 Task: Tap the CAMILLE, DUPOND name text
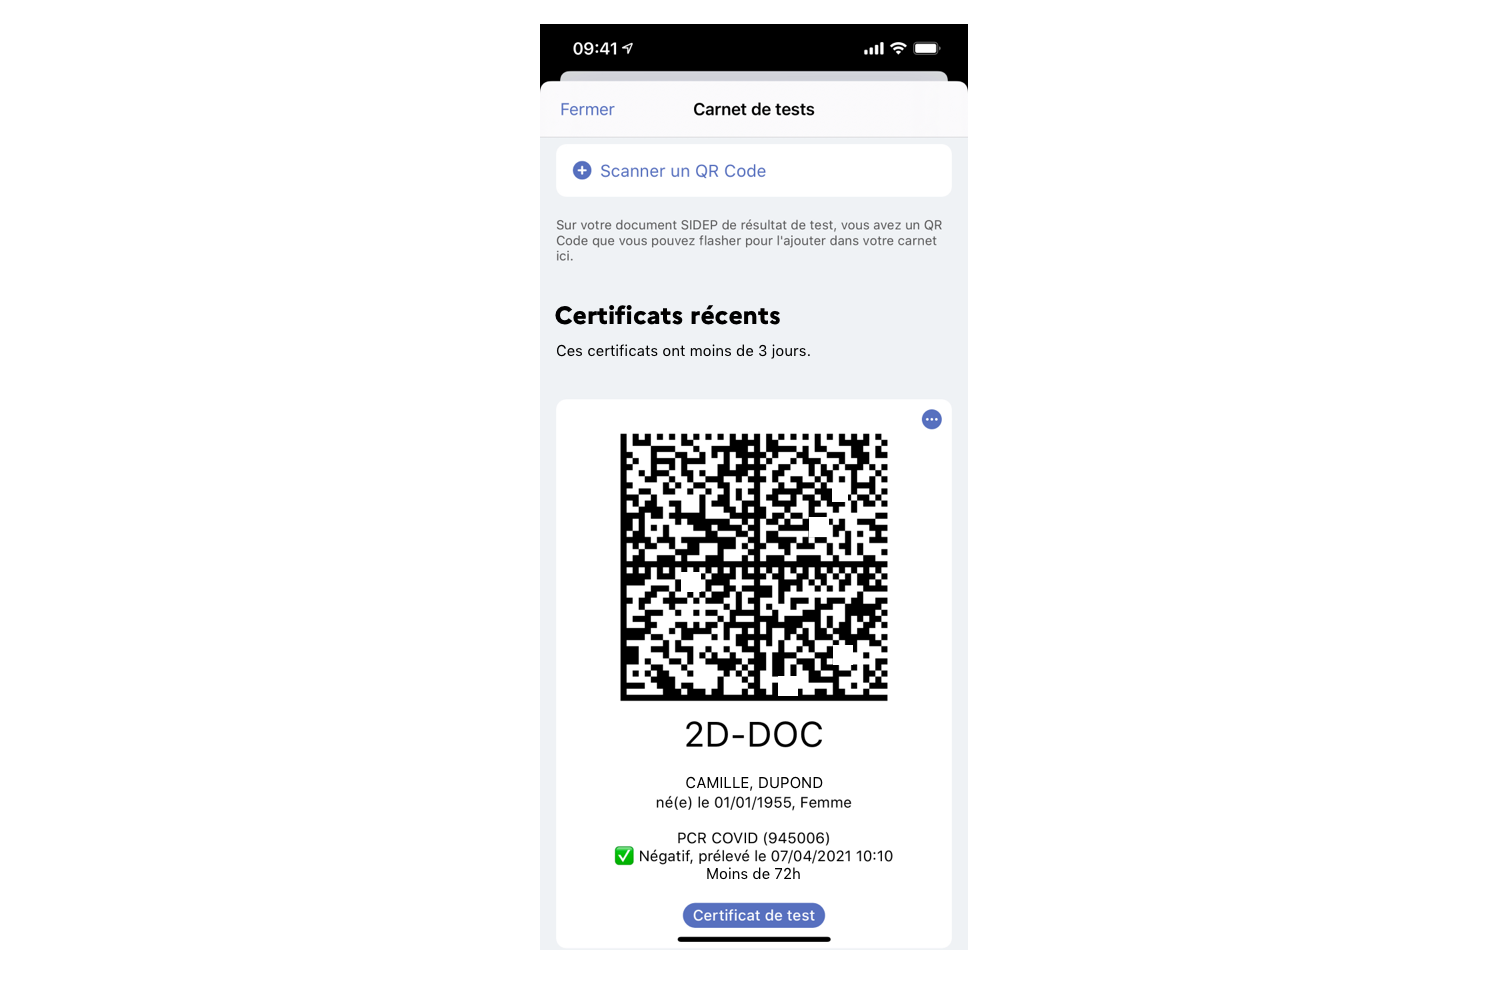[x=754, y=783]
